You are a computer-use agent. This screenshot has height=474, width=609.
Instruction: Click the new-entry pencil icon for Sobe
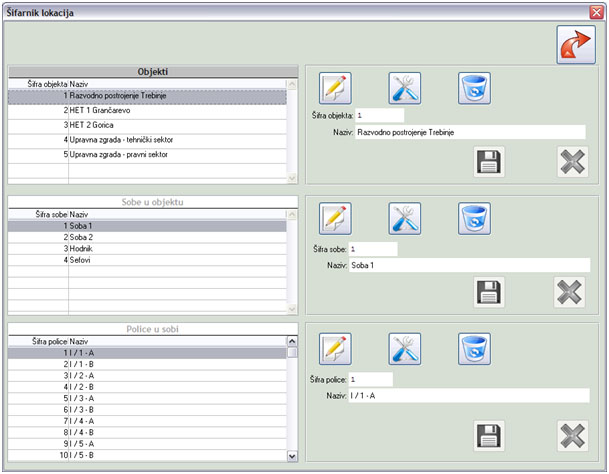coord(336,217)
